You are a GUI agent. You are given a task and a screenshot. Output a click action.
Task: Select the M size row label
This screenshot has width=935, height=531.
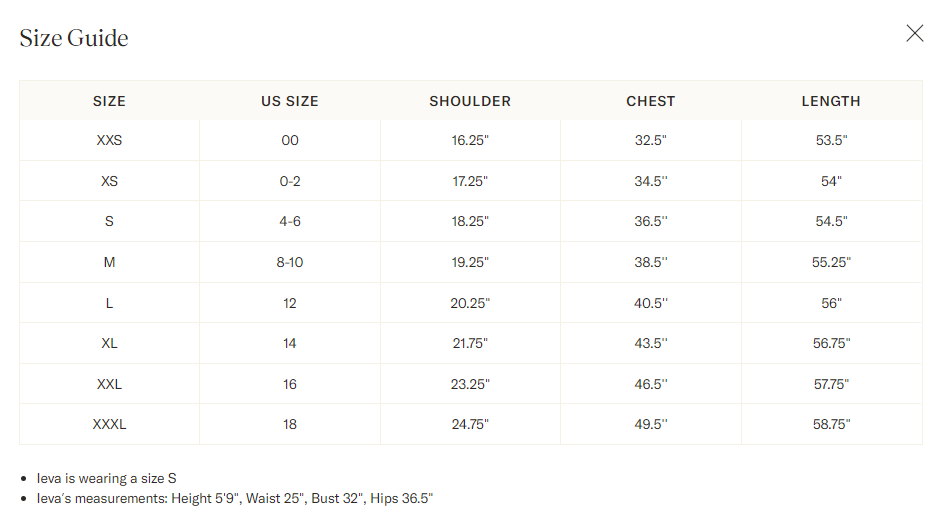pos(109,263)
